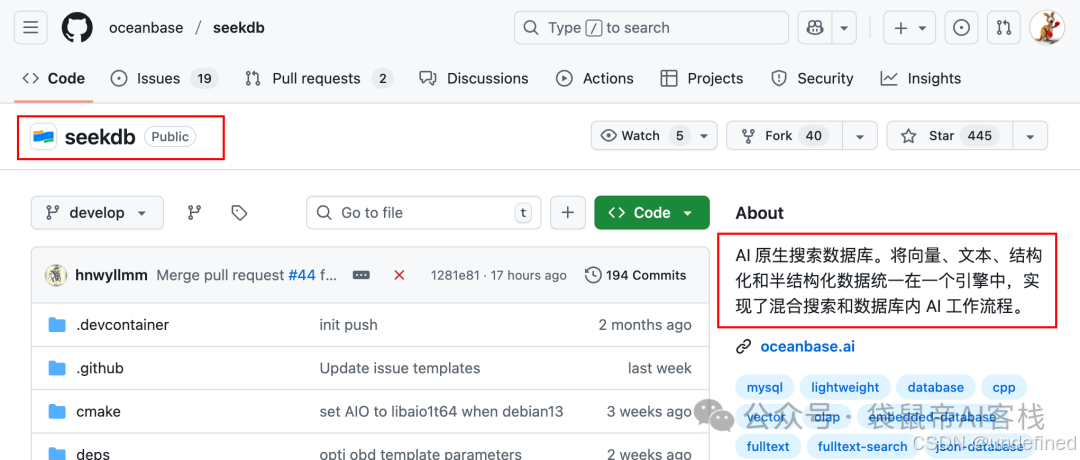
Task: Open the hamburger navigation menu
Action: [30, 28]
